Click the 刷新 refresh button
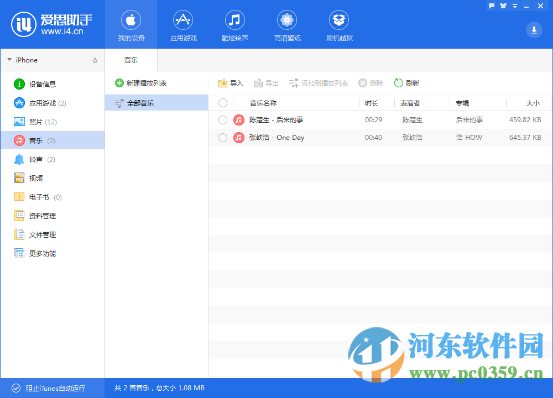 [x=406, y=83]
